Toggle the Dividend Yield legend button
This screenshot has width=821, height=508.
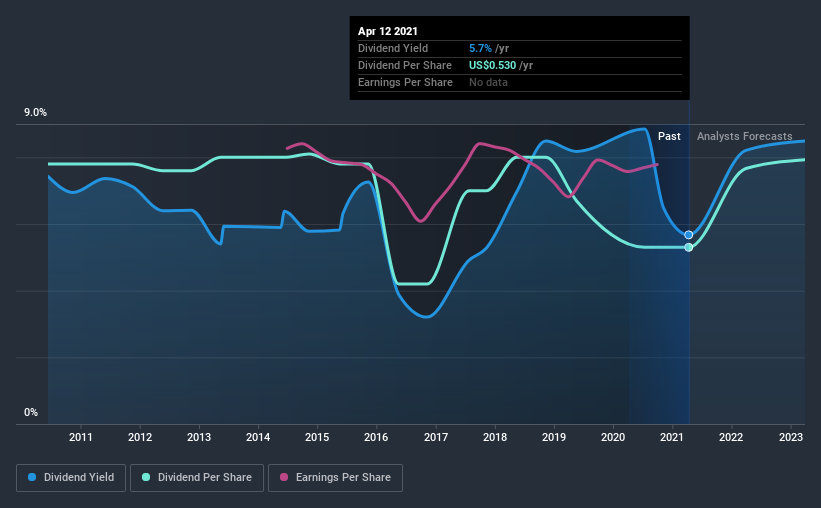pos(71,478)
